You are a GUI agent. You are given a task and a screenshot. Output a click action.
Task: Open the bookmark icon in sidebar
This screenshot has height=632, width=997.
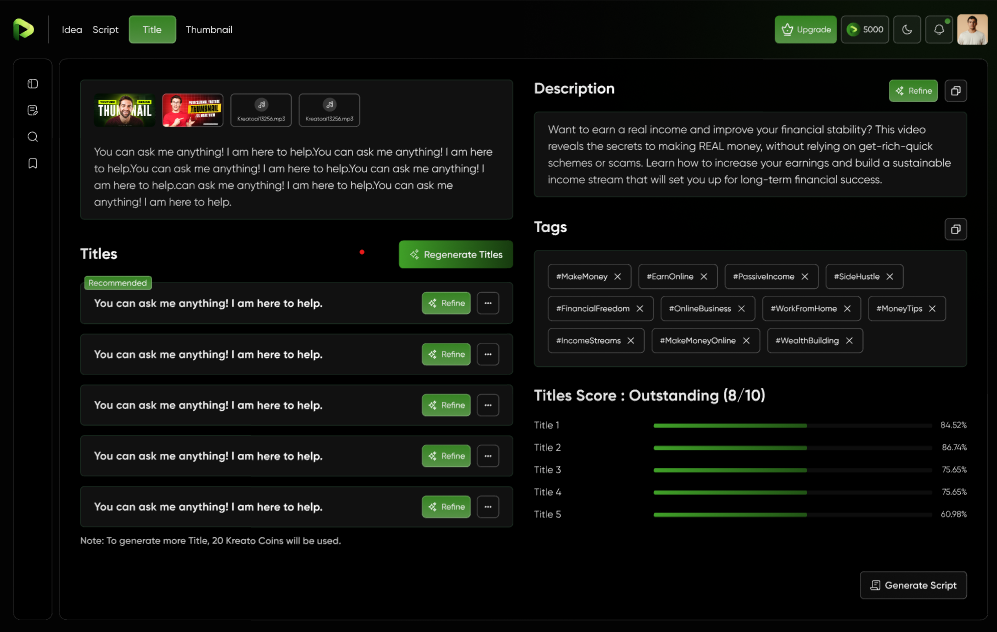click(x=33, y=163)
